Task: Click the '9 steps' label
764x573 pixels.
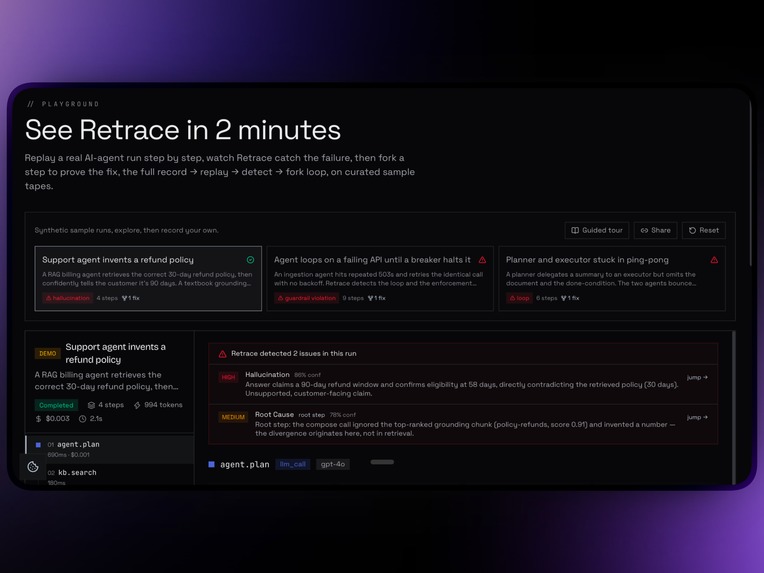Action: tap(353, 298)
